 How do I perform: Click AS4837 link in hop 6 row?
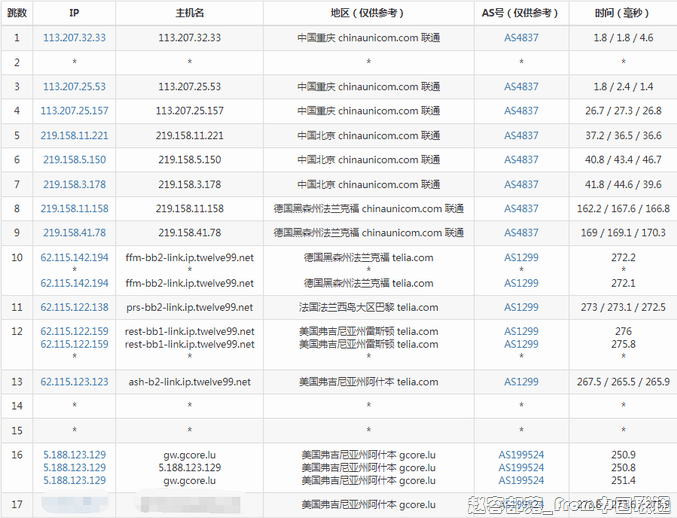521,160
